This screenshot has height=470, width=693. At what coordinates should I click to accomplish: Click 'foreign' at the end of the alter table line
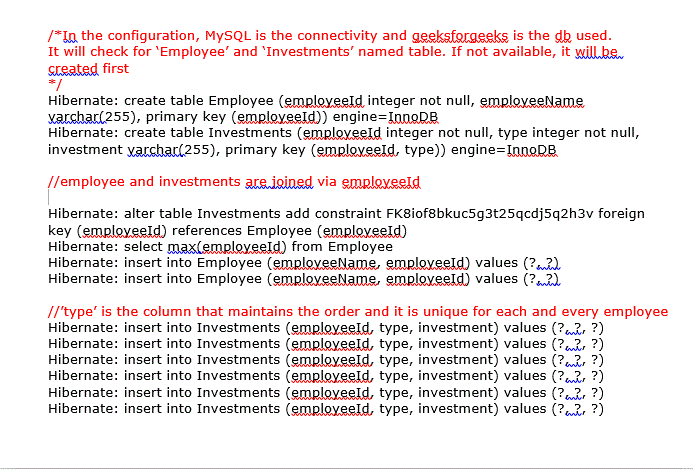pyautogui.click(x=621, y=214)
